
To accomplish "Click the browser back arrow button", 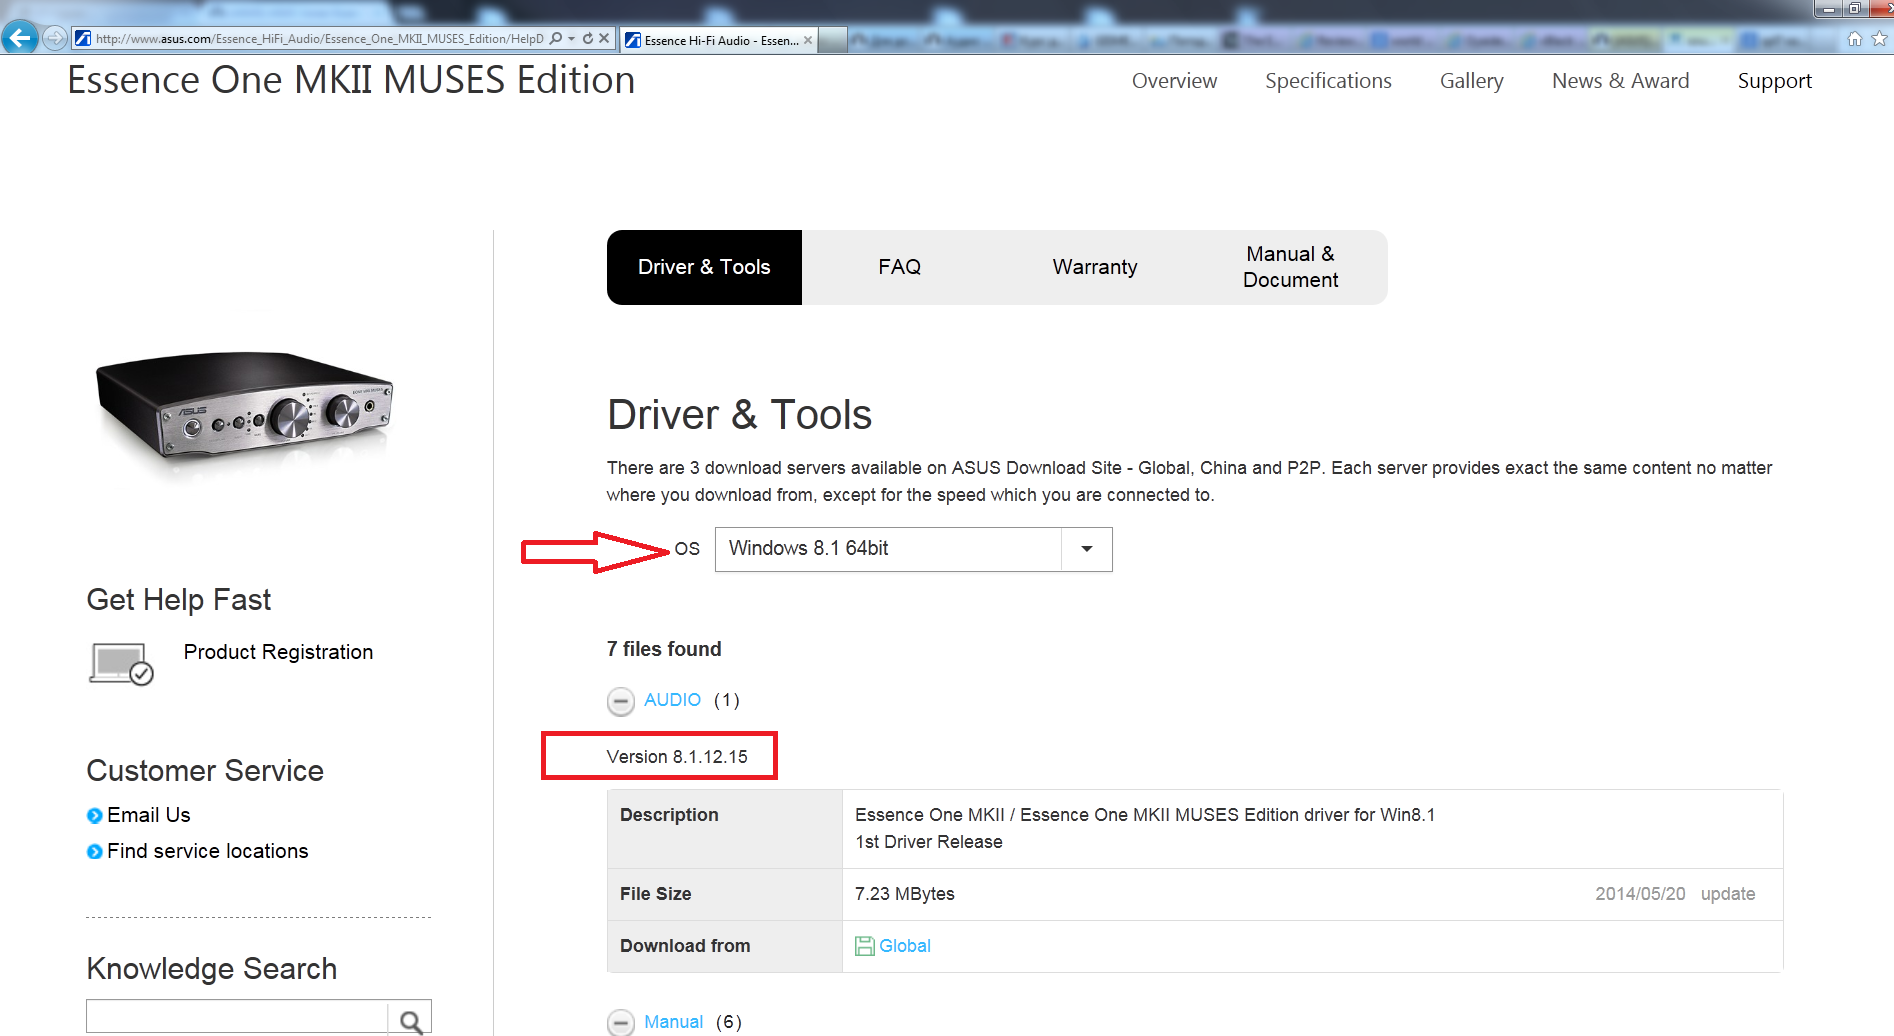I will (x=19, y=38).
